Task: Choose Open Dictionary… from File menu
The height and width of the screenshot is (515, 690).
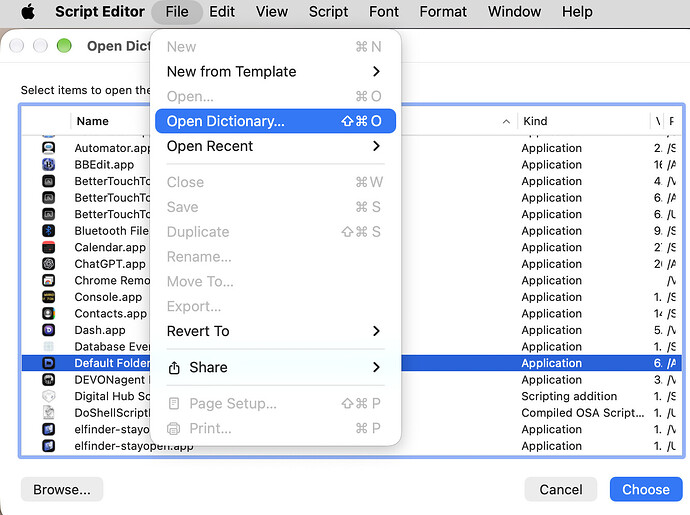Action: click(x=275, y=121)
